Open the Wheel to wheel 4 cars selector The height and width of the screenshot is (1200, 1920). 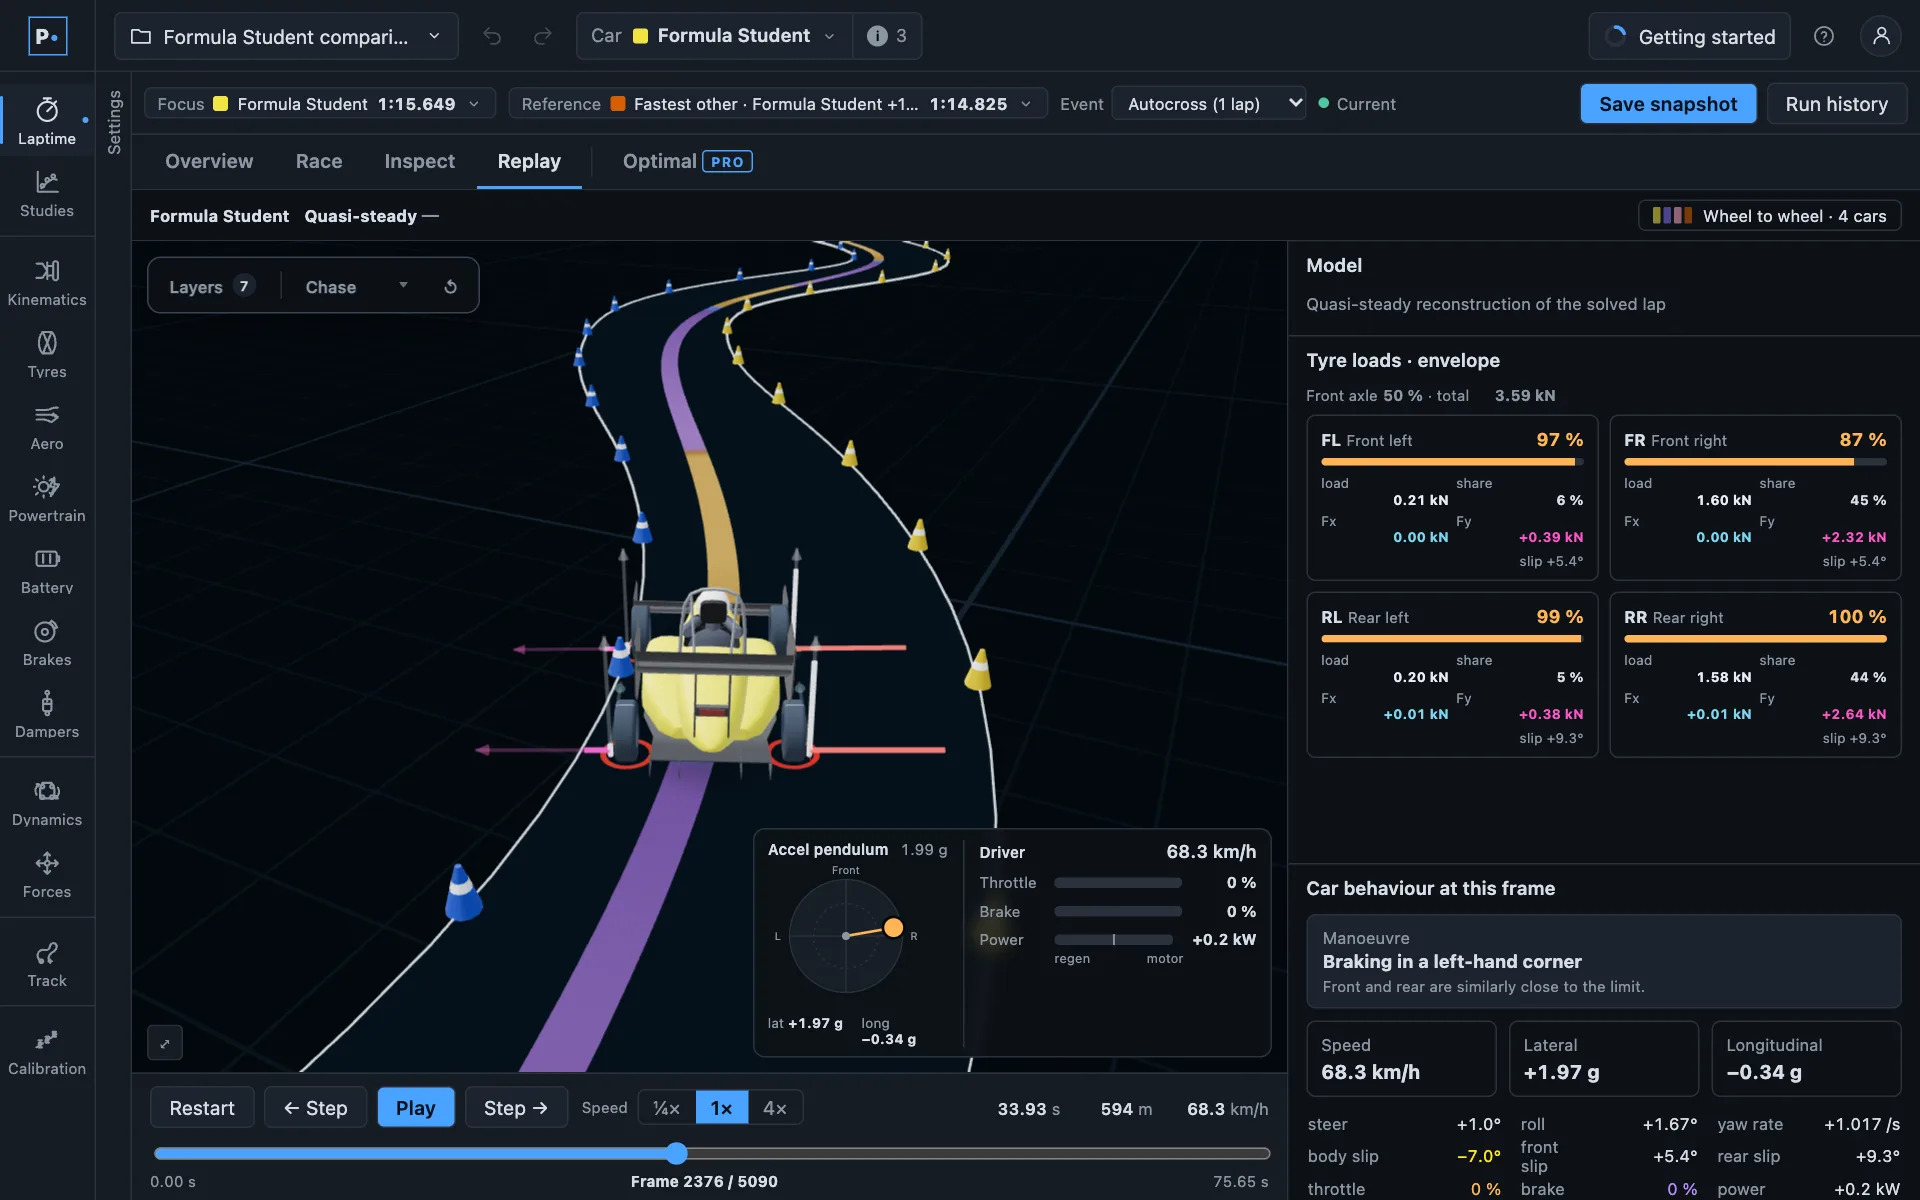1769,216
